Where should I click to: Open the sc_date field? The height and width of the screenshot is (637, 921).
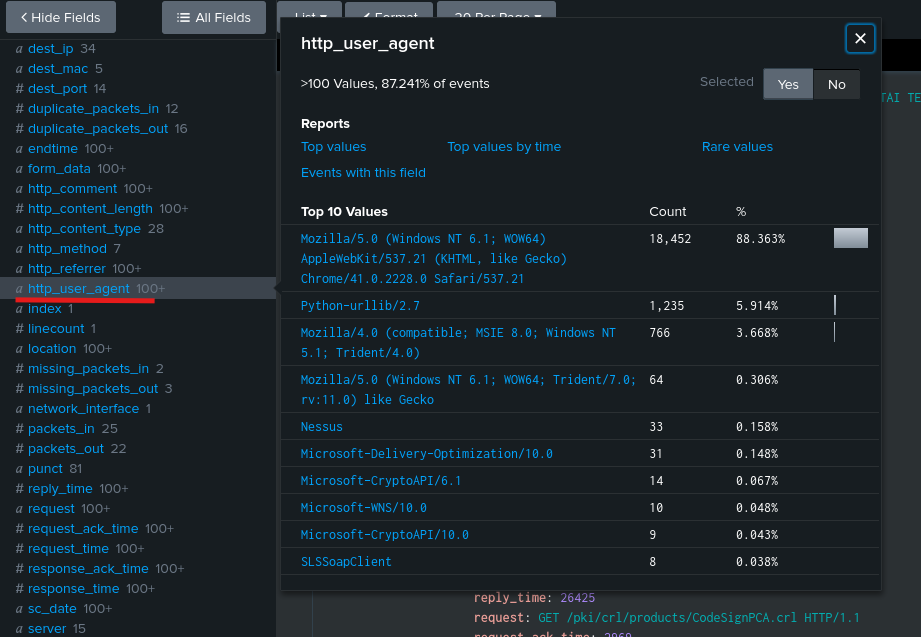pos(52,608)
